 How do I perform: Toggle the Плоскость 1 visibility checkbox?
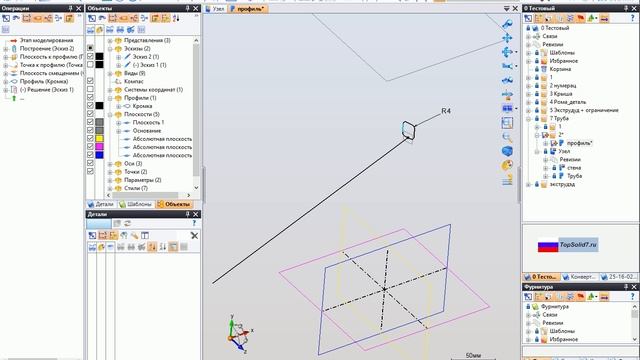[90, 122]
